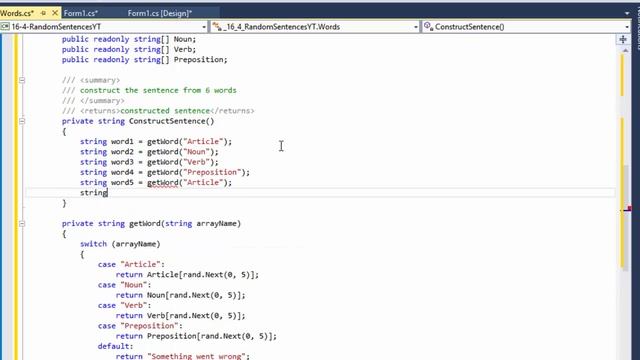Image resolution: width=640 pixels, height=360 pixels.
Task: Collapse the summary comment block
Action: 22,80
